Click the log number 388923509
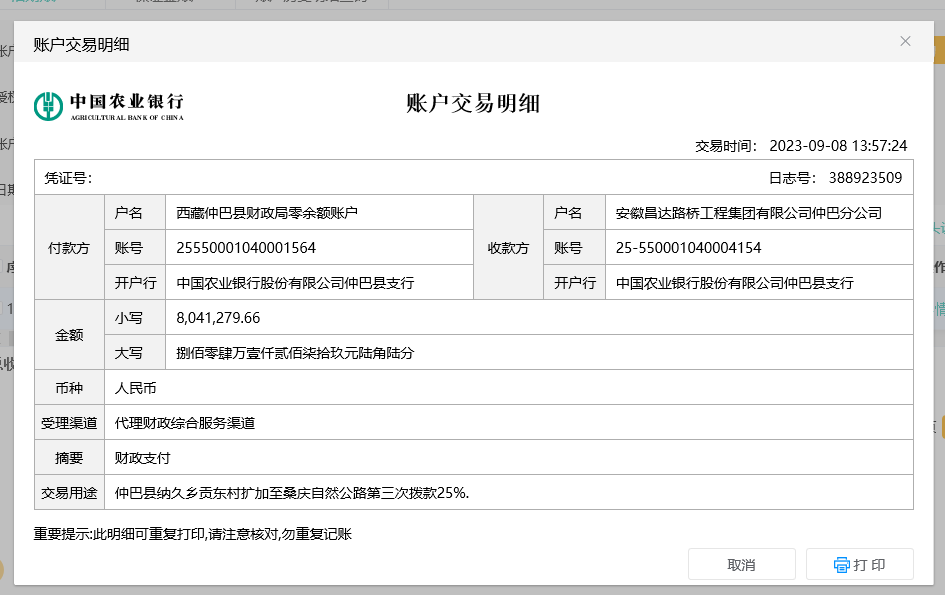 click(x=865, y=178)
